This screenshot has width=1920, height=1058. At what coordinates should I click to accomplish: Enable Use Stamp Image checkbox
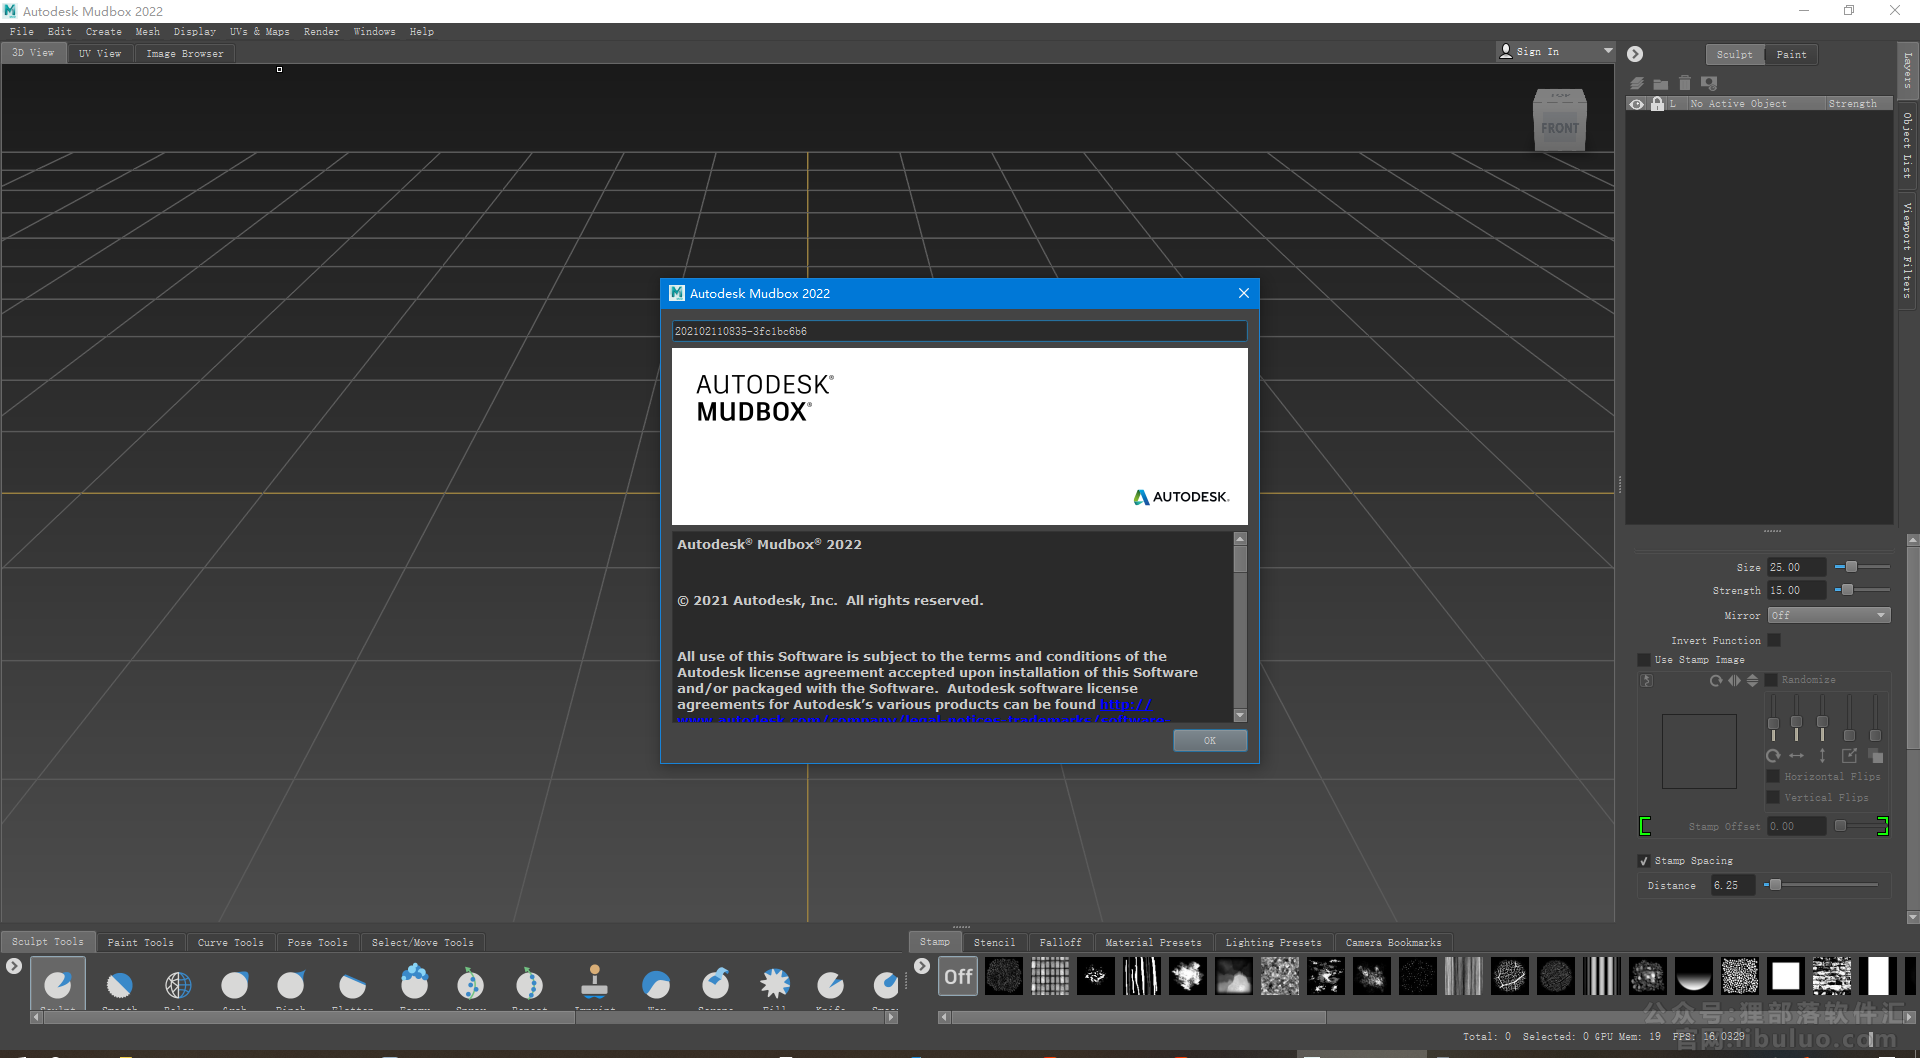point(1644,660)
